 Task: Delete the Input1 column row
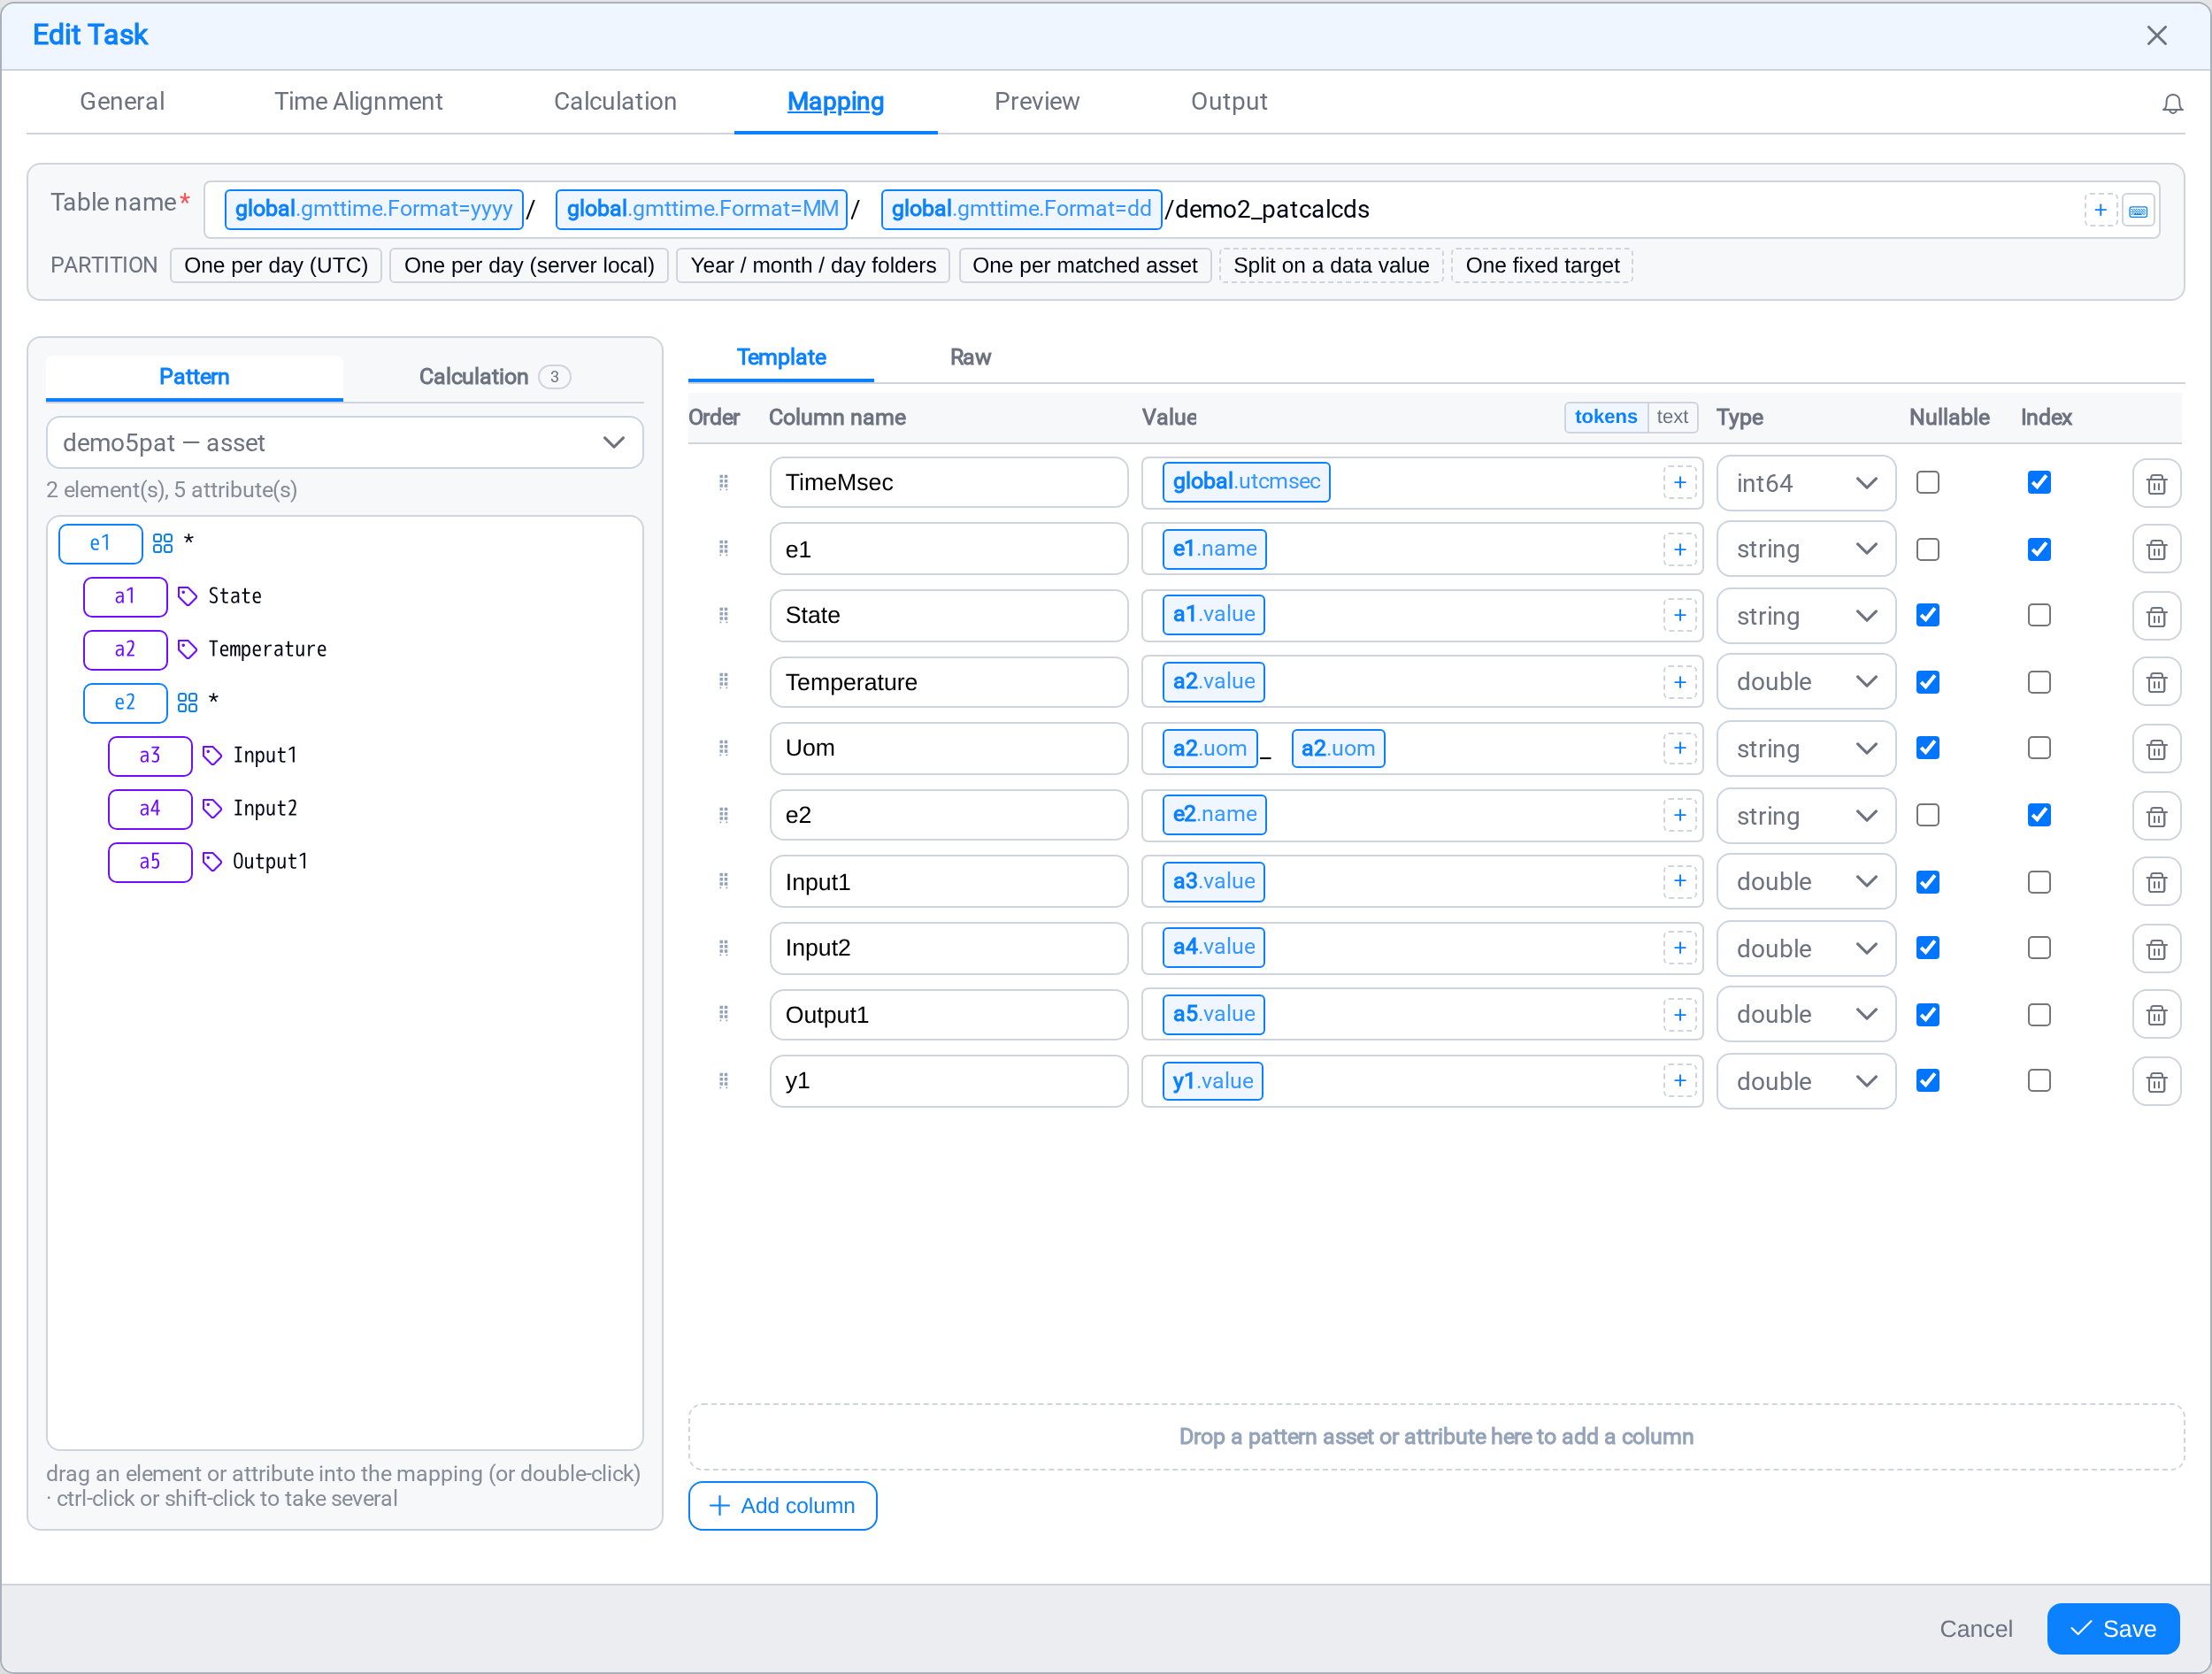point(2156,882)
